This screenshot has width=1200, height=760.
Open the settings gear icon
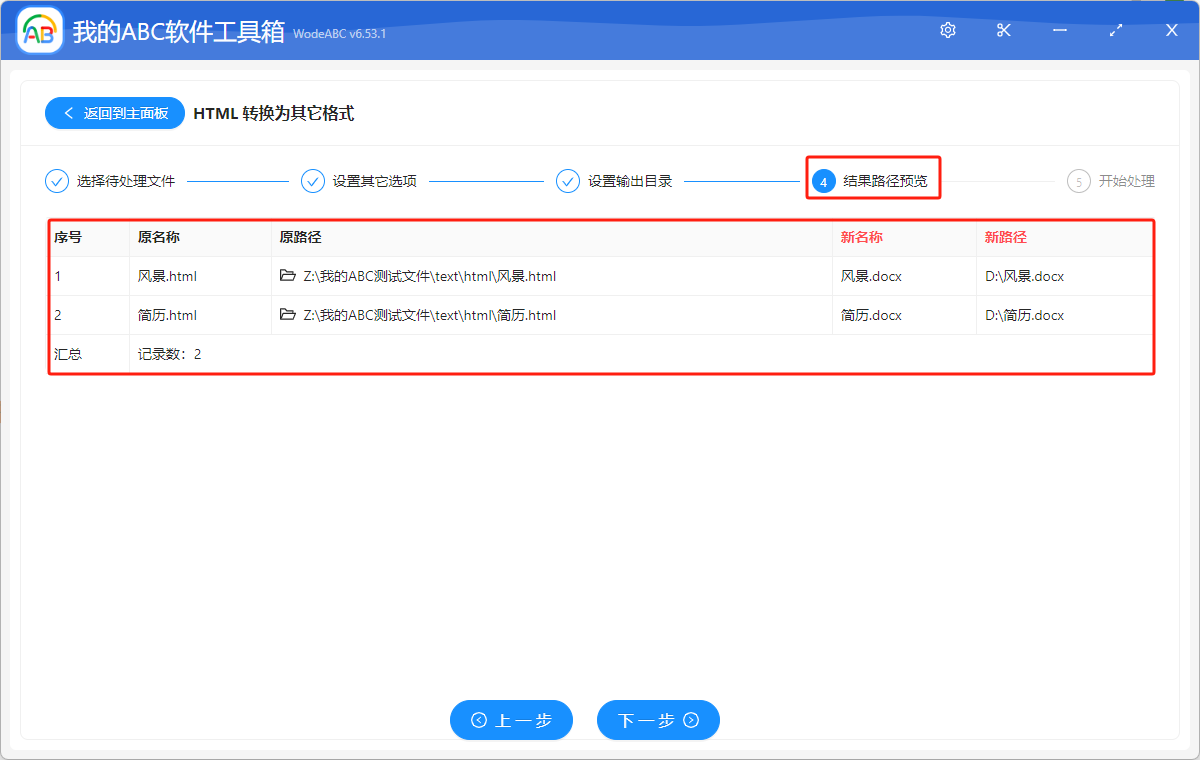pos(947,30)
